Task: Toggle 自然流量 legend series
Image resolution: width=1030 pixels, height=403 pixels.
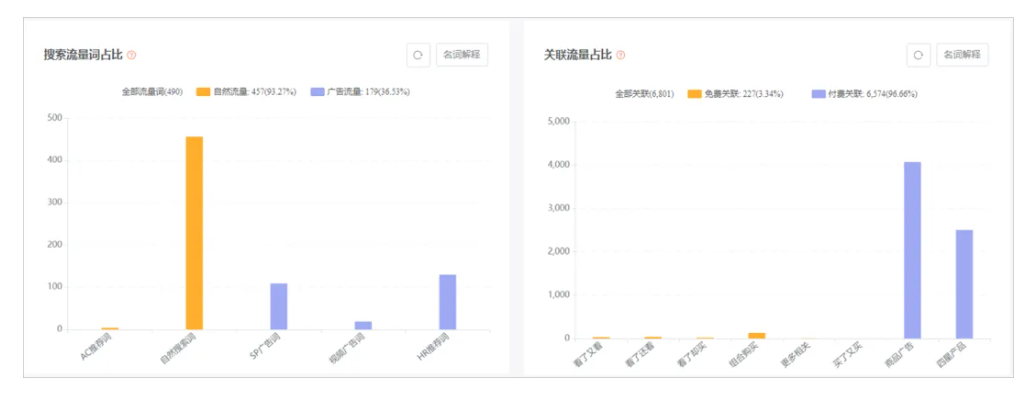Action: click(246, 92)
